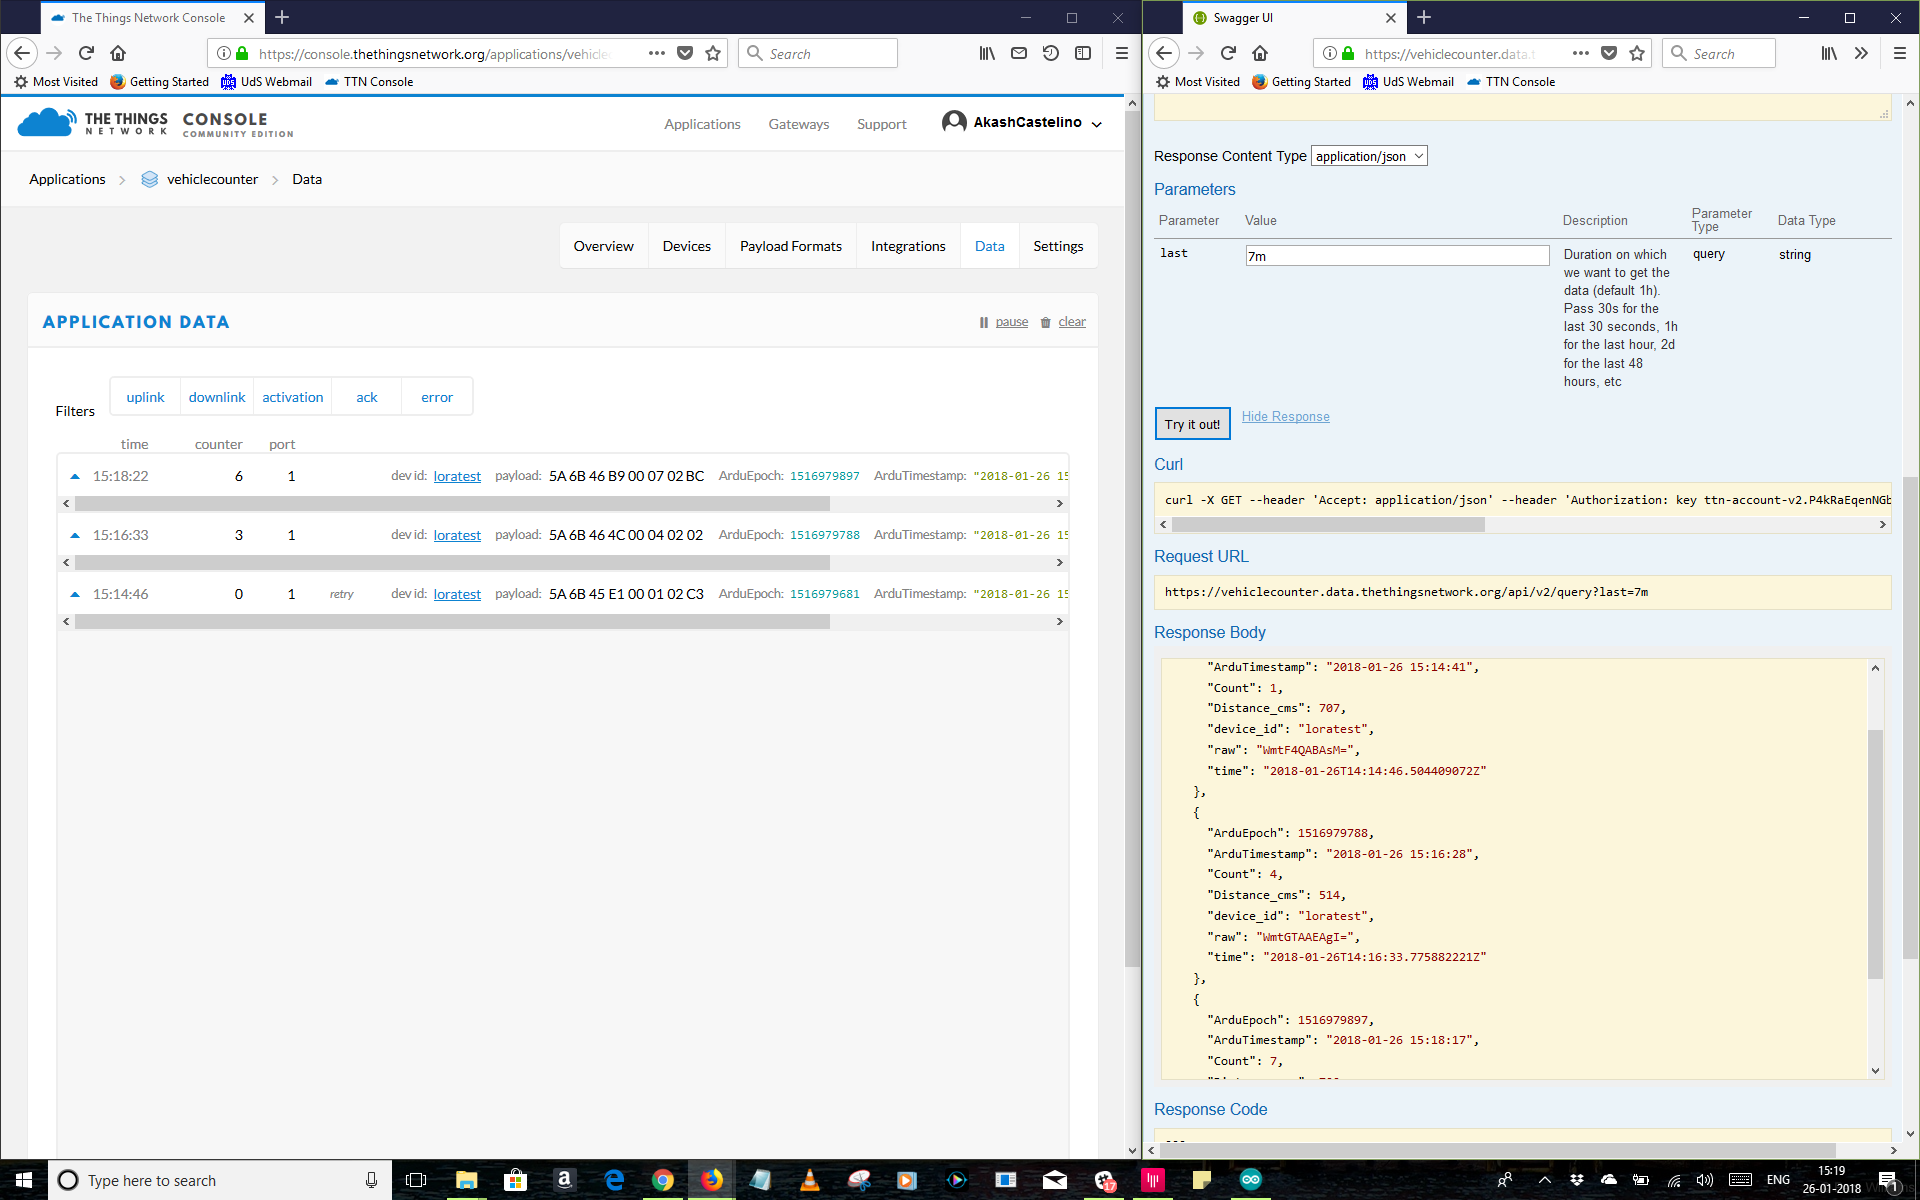Go to Applications in the breadcrumb

(x=67, y=179)
